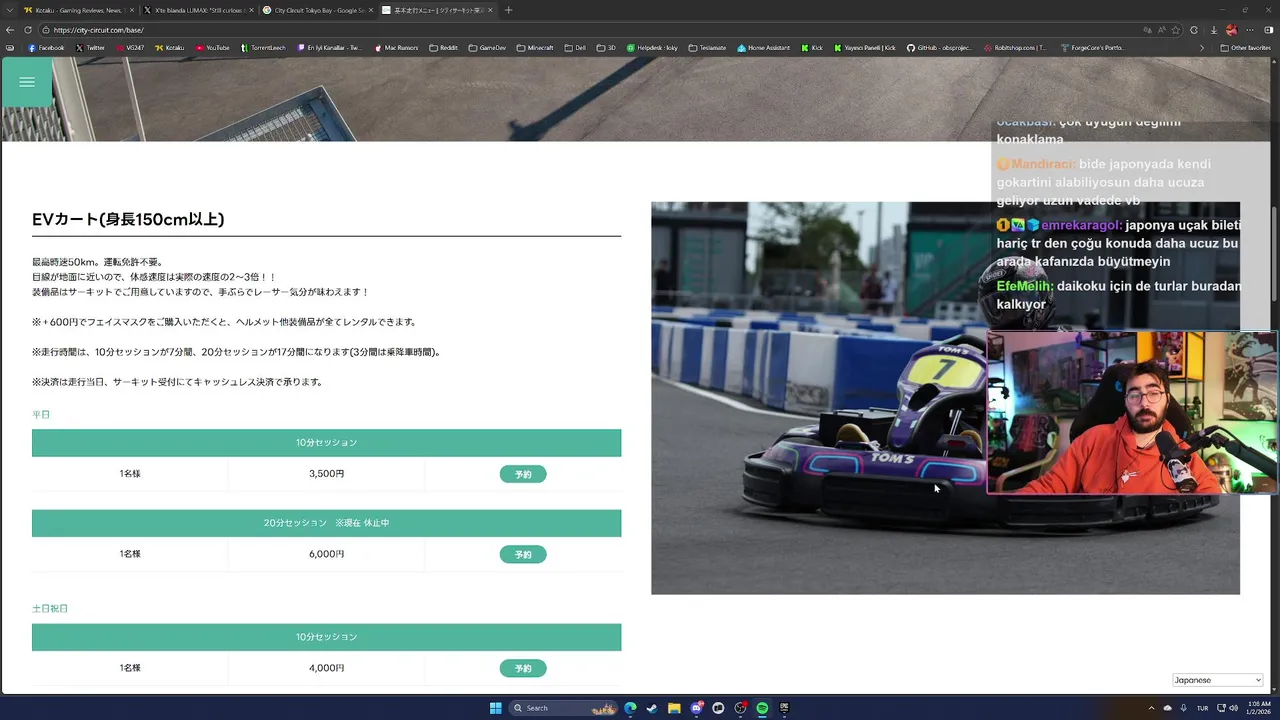Switch to the Kotaku Gaming Reviews tab

point(78,10)
